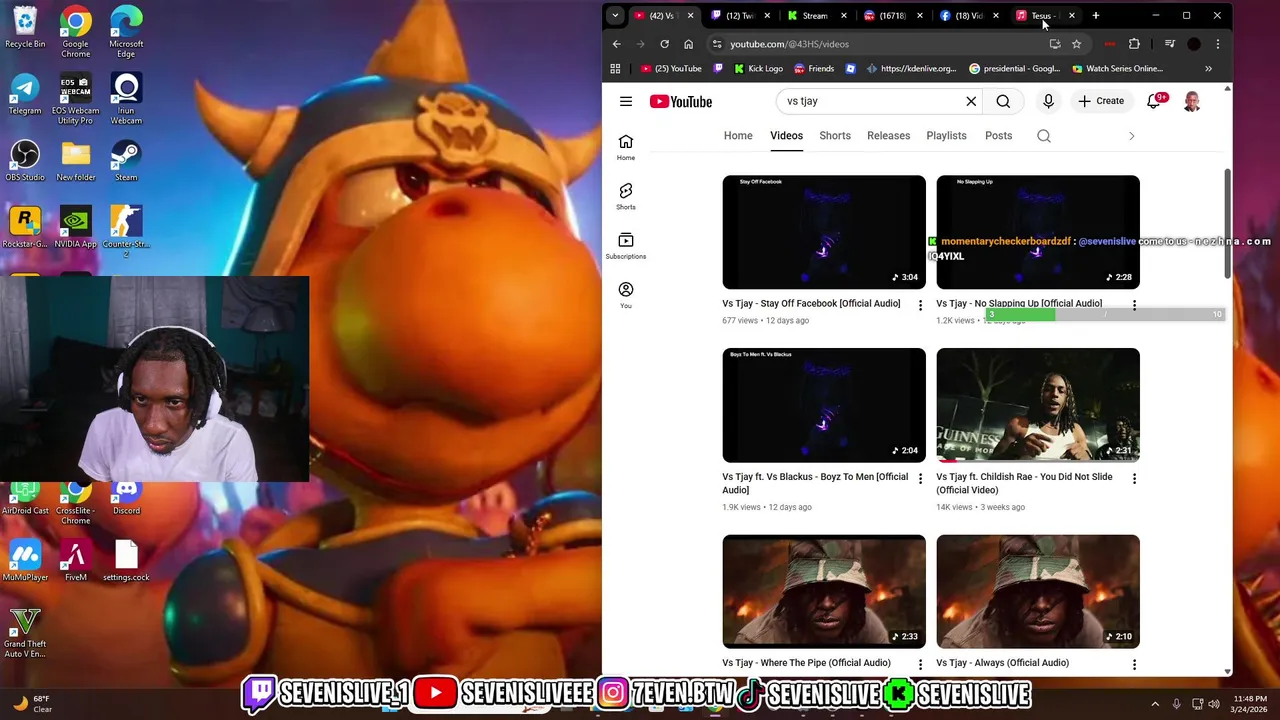Open Always Official Audio thumbnail

coord(1038,591)
